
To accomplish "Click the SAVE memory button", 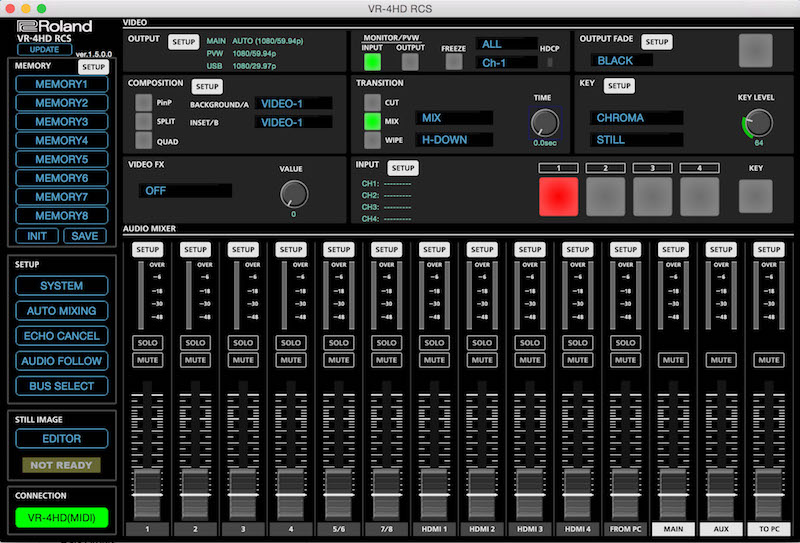I will click(85, 236).
